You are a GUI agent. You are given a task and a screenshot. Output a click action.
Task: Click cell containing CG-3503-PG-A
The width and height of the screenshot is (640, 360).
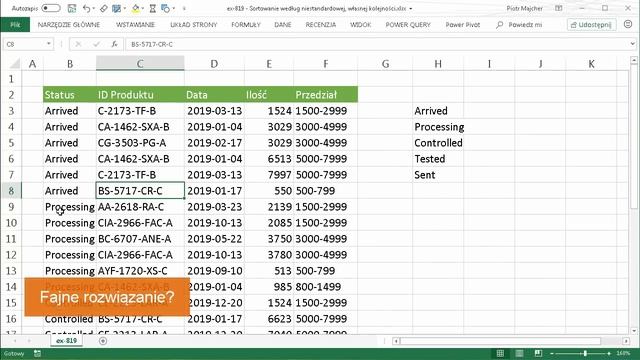point(140,143)
